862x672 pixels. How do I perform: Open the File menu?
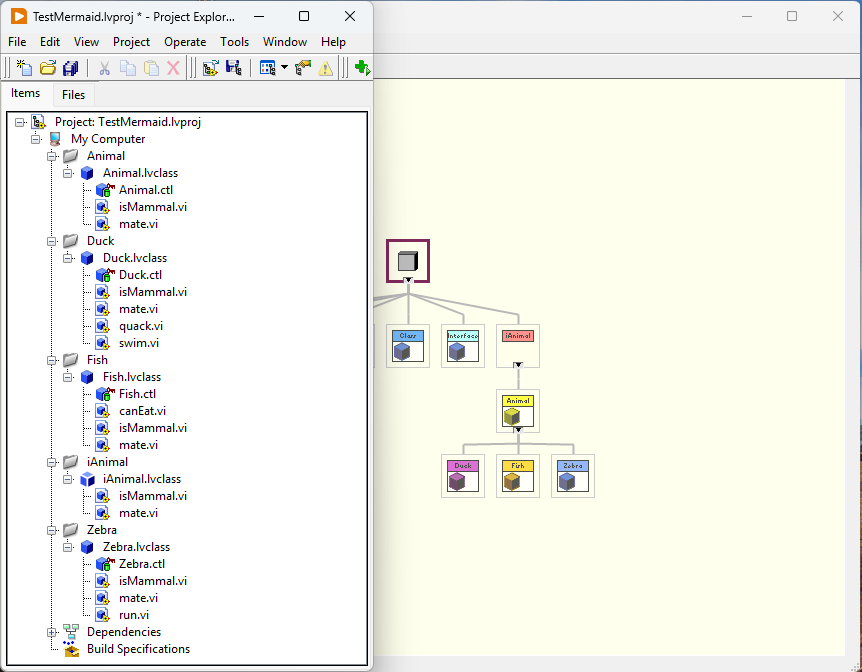coord(17,42)
